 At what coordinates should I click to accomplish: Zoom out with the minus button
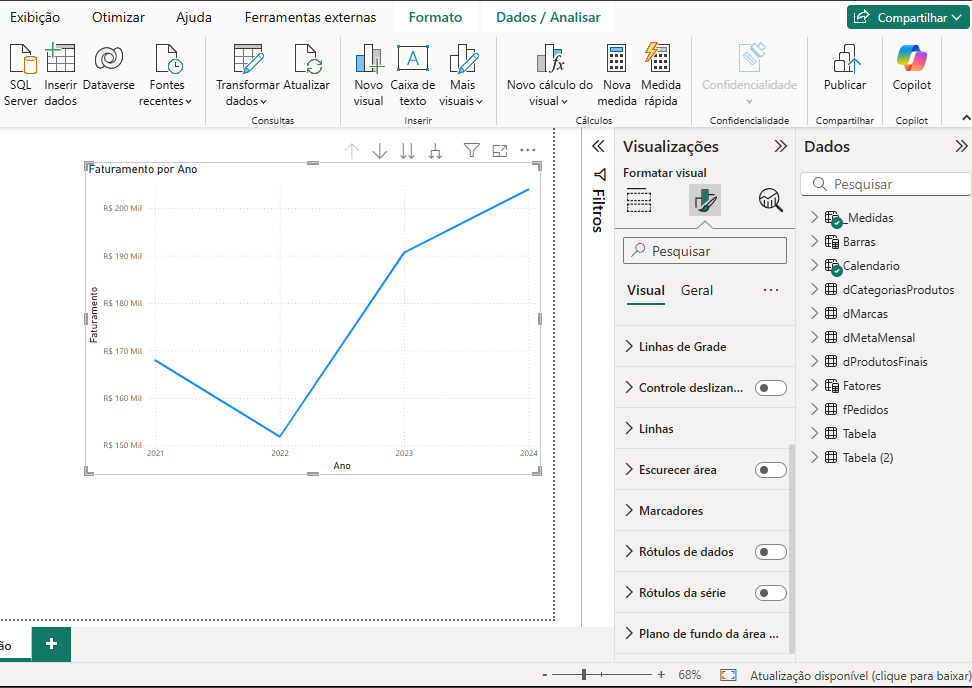click(x=545, y=674)
